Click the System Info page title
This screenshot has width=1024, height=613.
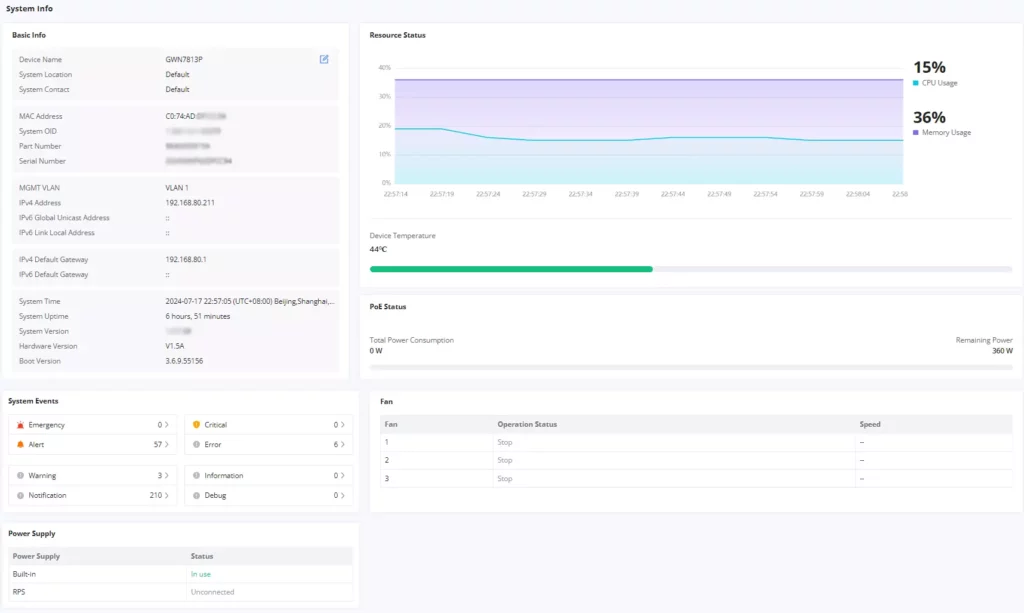(29, 8)
